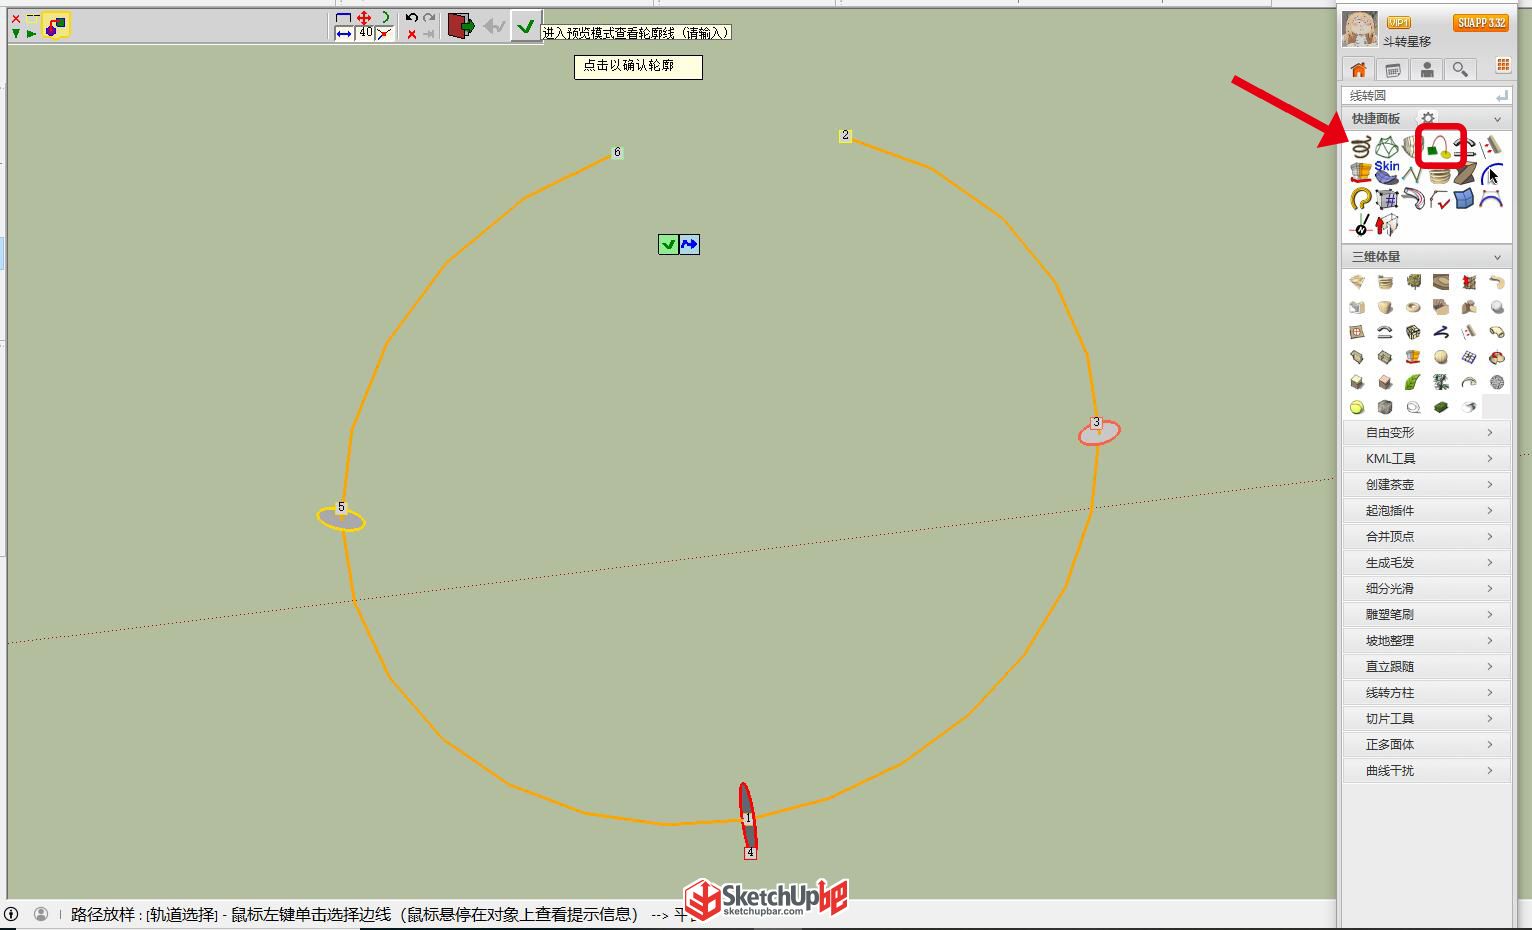The height and width of the screenshot is (930, 1532).
Task: Click the VIP1 badge
Action: coord(1398,22)
